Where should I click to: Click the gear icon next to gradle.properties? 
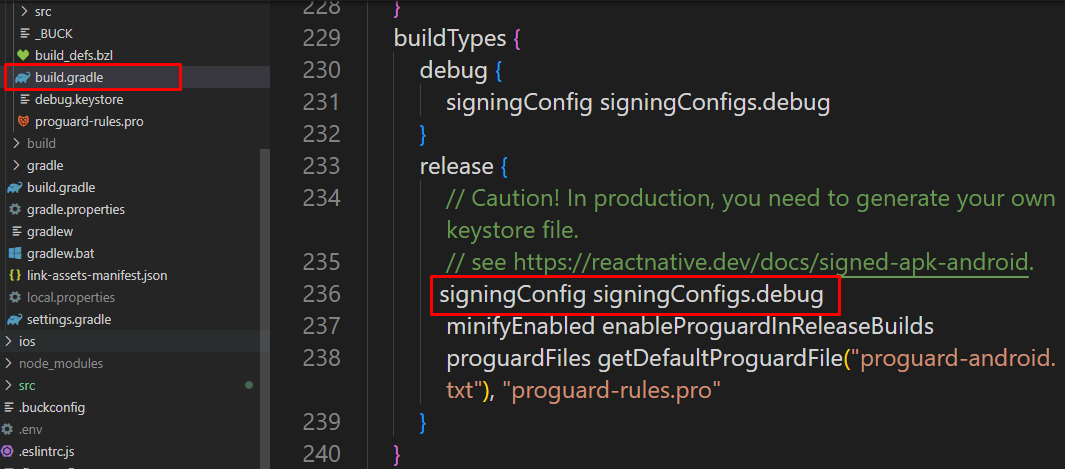[x=15, y=209]
